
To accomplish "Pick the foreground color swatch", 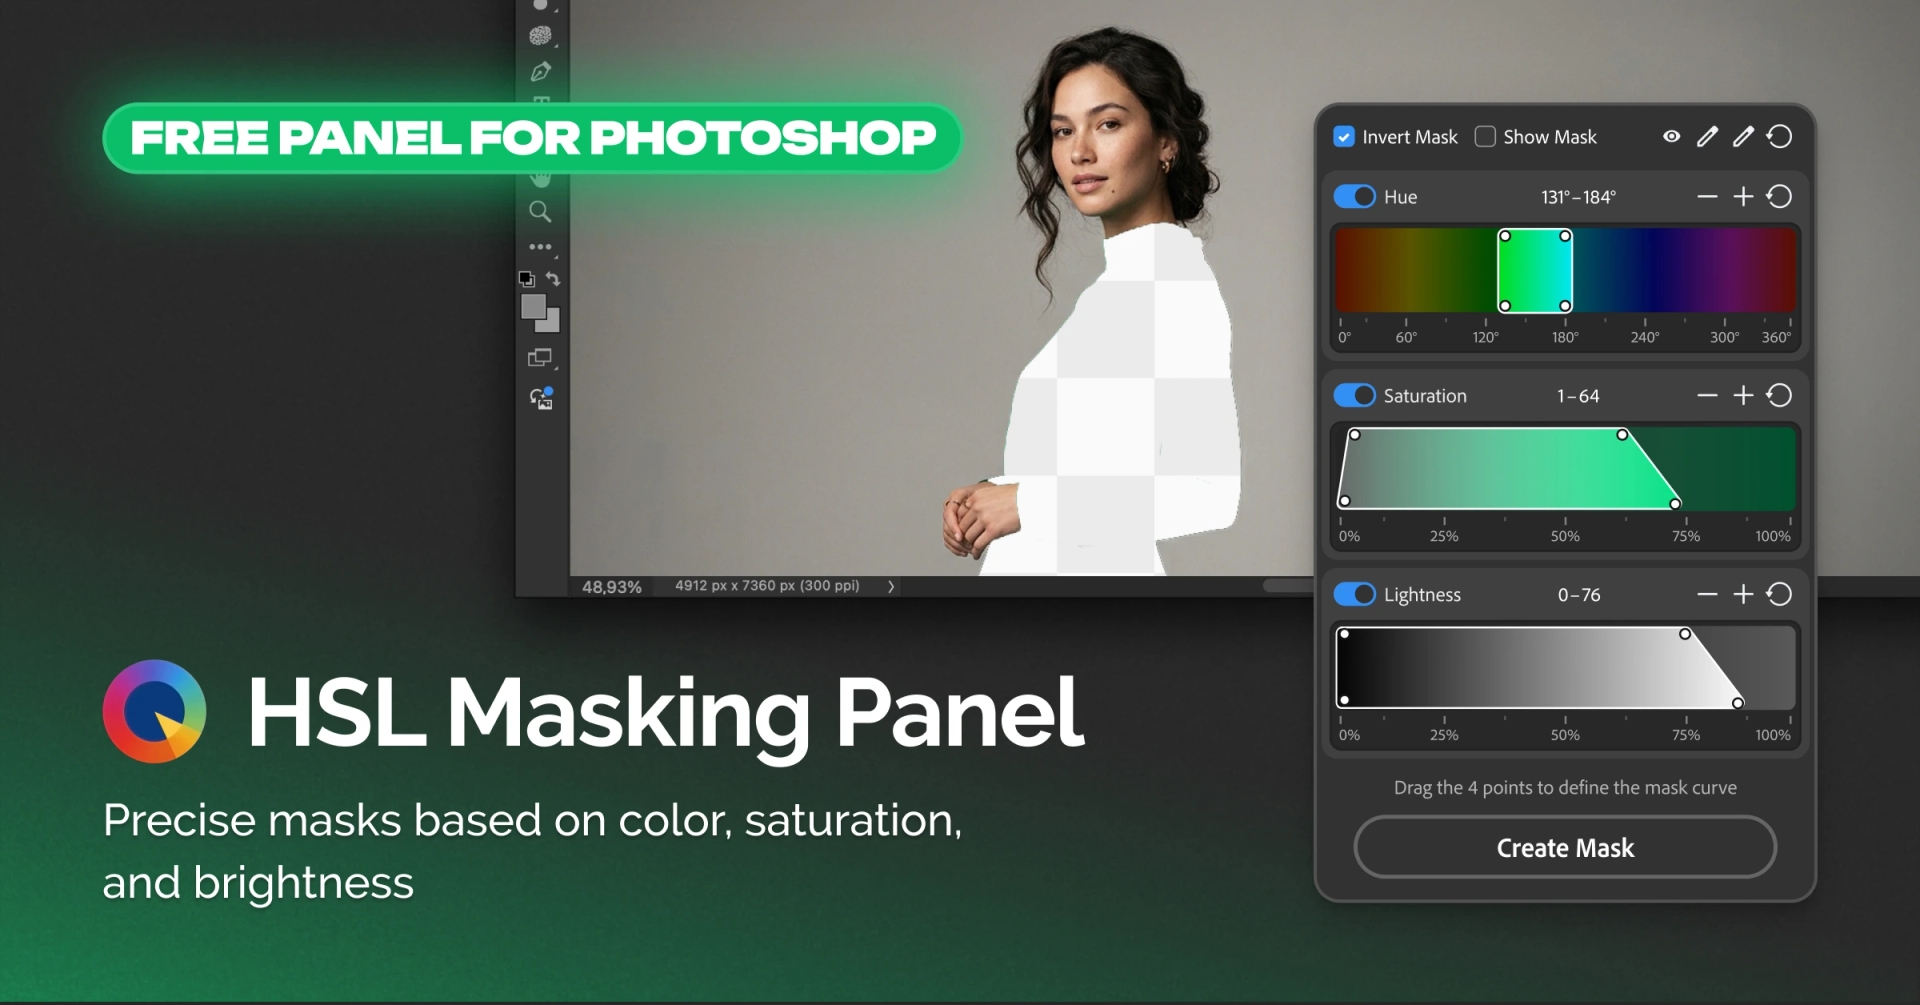I will coord(533,306).
